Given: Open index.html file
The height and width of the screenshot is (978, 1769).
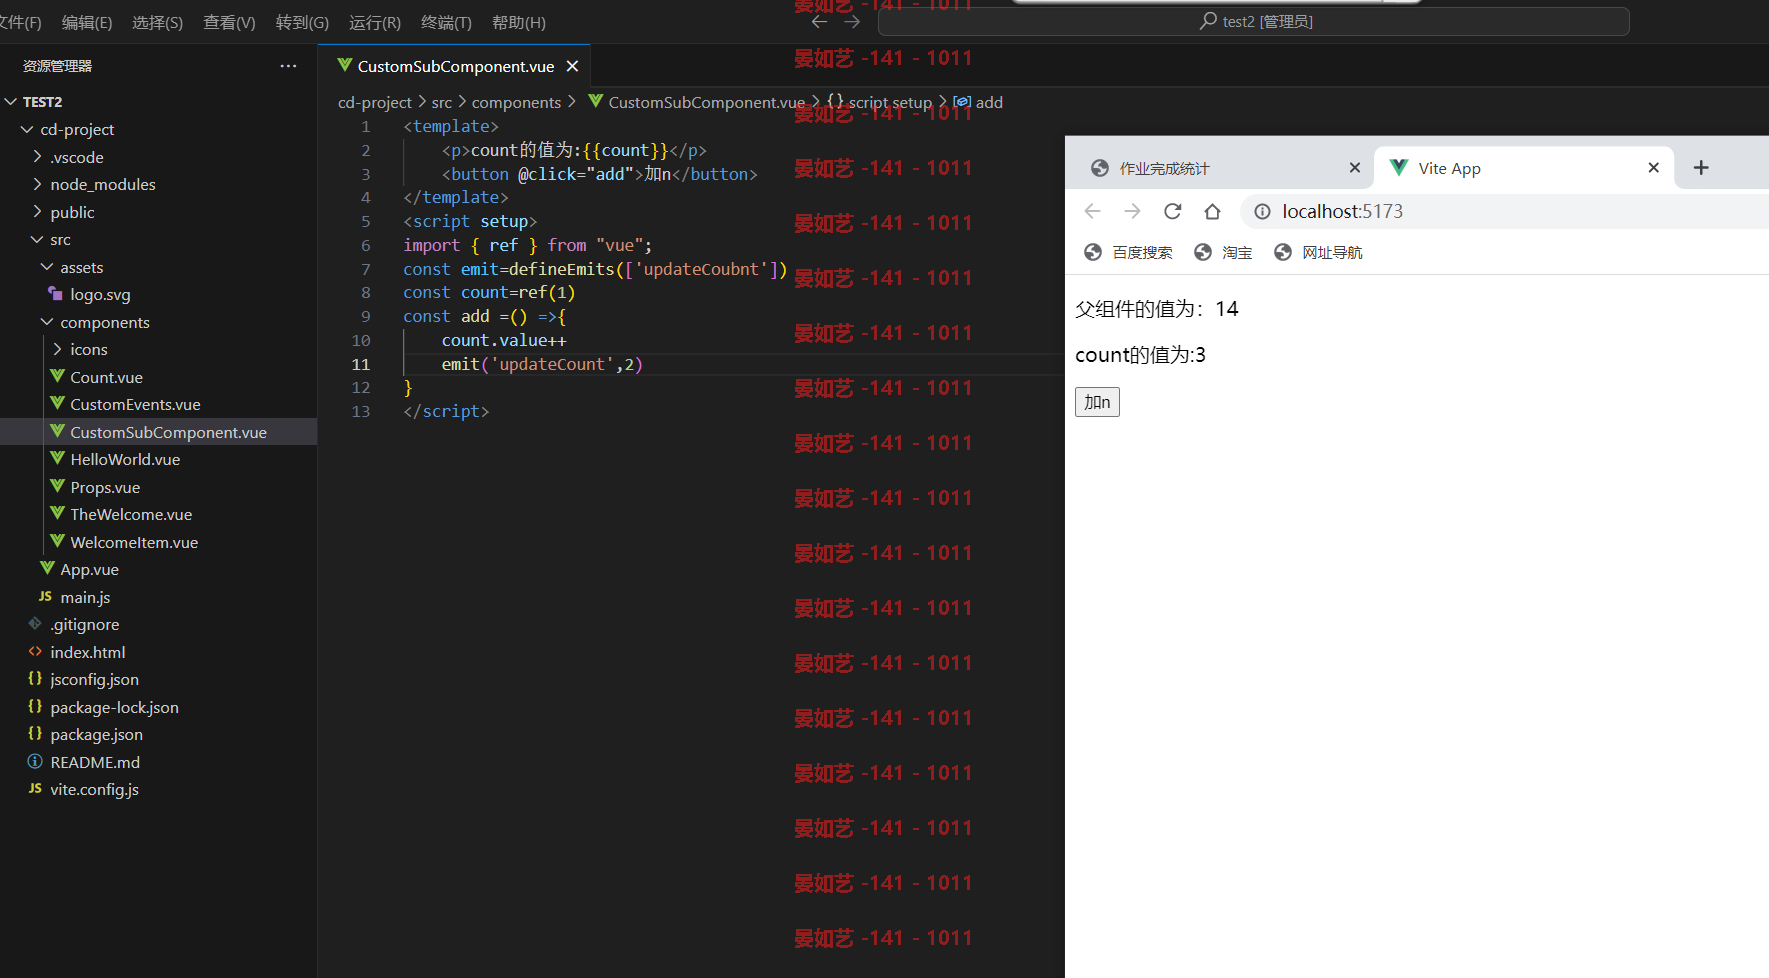Looking at the screenshot, I should 158,652.
